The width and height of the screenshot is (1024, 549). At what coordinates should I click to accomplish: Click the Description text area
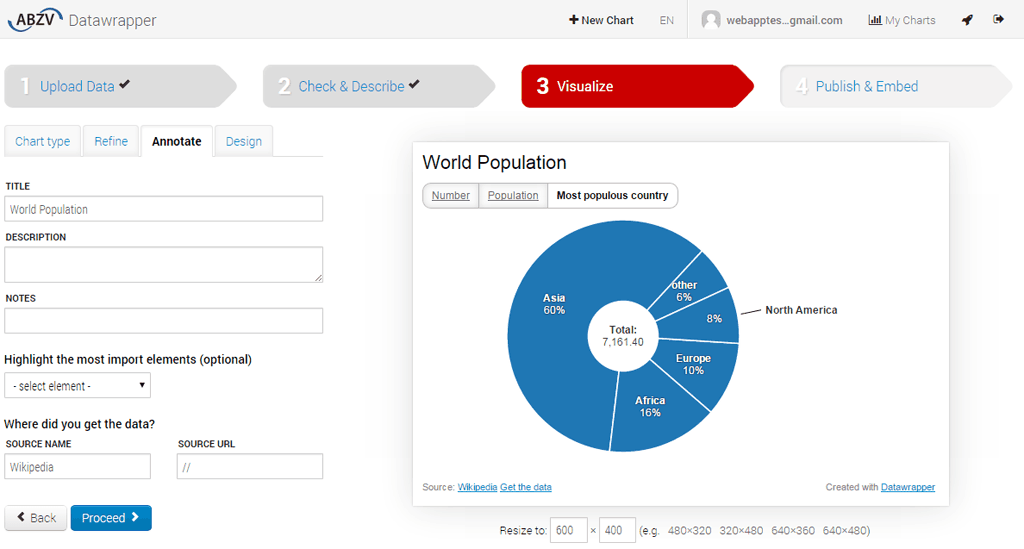(163, 264)
